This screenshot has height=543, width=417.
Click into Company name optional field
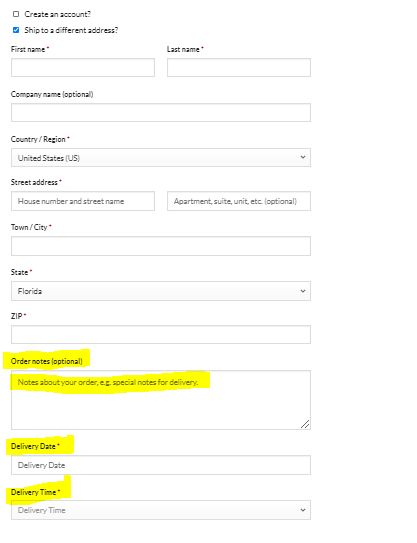[161, 113]
